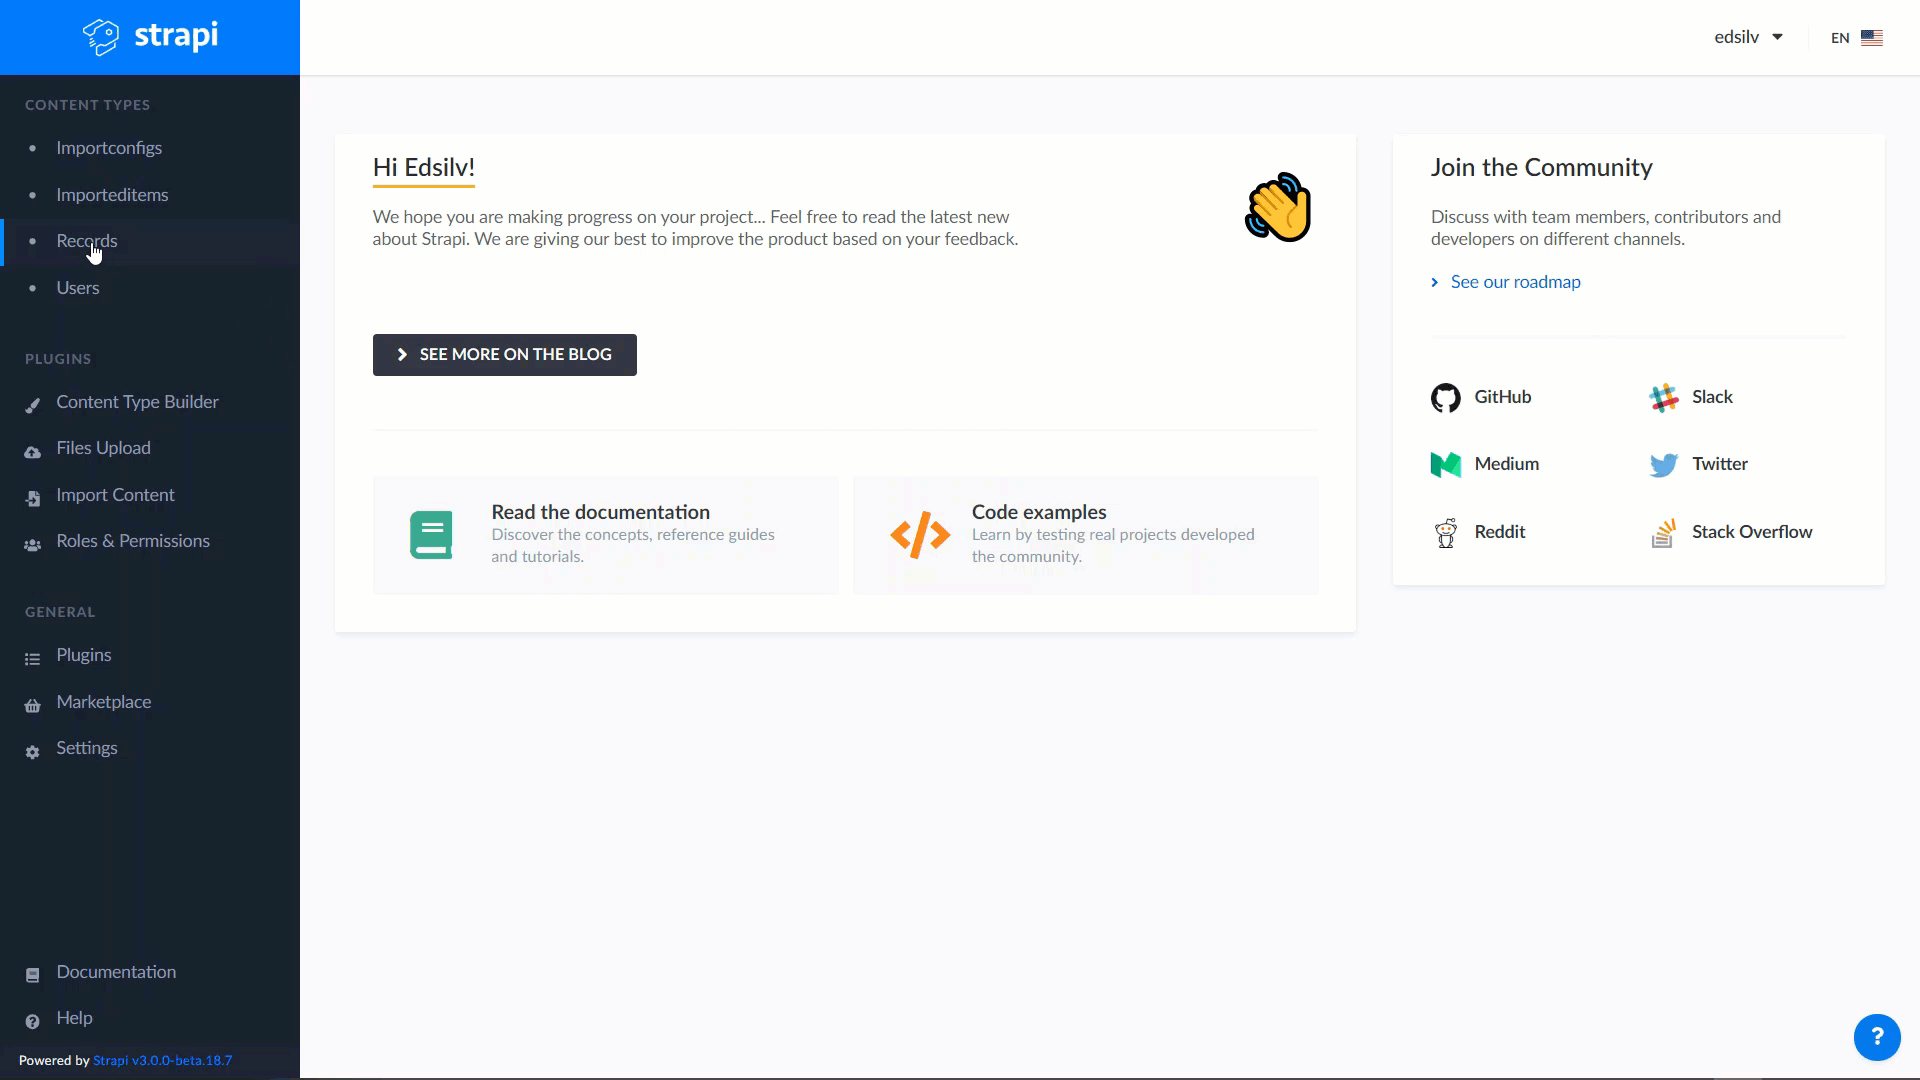Screen dimensions: 1920x1080
Task: Click the Twitter bird icon
Action: (x=1663, y=465)
